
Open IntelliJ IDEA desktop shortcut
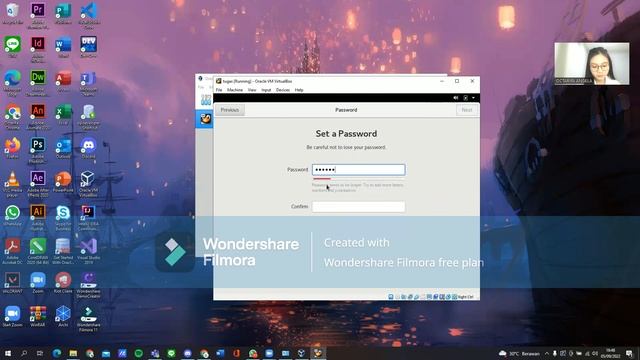88,217
